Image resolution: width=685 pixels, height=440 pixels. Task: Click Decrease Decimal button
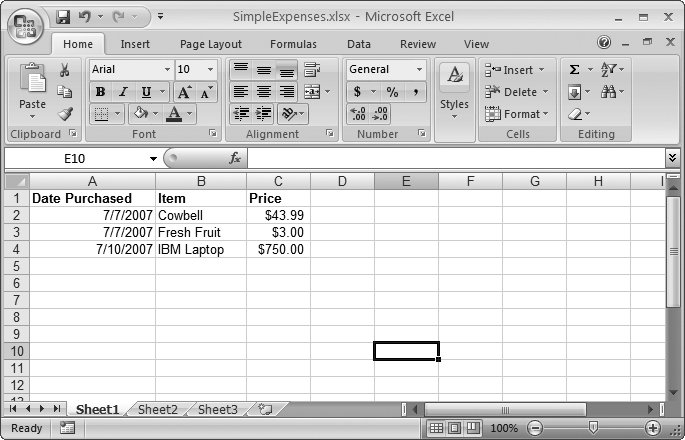(380, 114)
